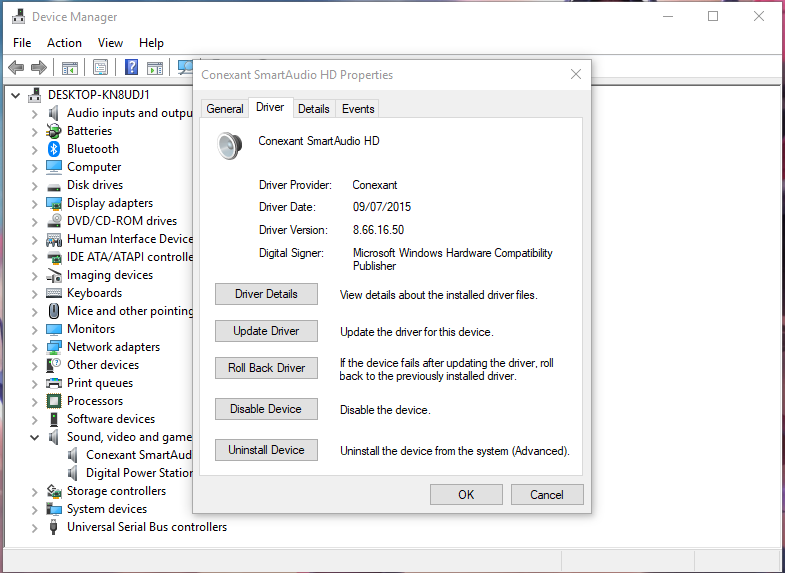The height and width of the screenshot is (573, 785).
Task: Click the Display adapters category icon
Action: (54, 203)
